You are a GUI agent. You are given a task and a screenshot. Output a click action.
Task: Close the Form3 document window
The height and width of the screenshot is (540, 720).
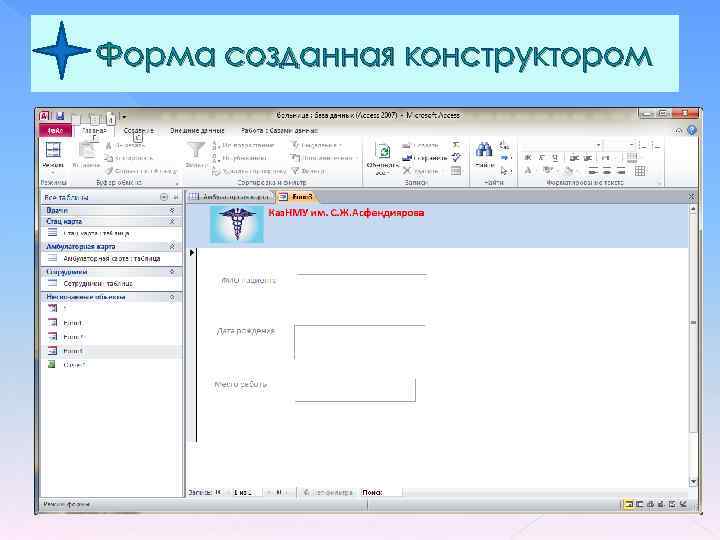pyautogui.click(x=692, y=197)
